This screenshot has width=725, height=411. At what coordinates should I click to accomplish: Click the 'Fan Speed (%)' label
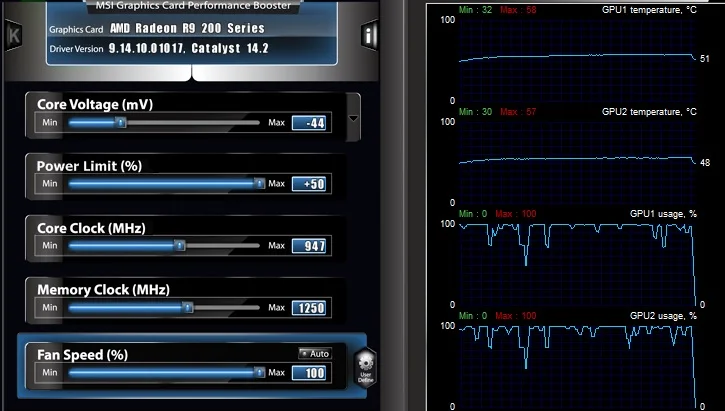click(82, 355)
